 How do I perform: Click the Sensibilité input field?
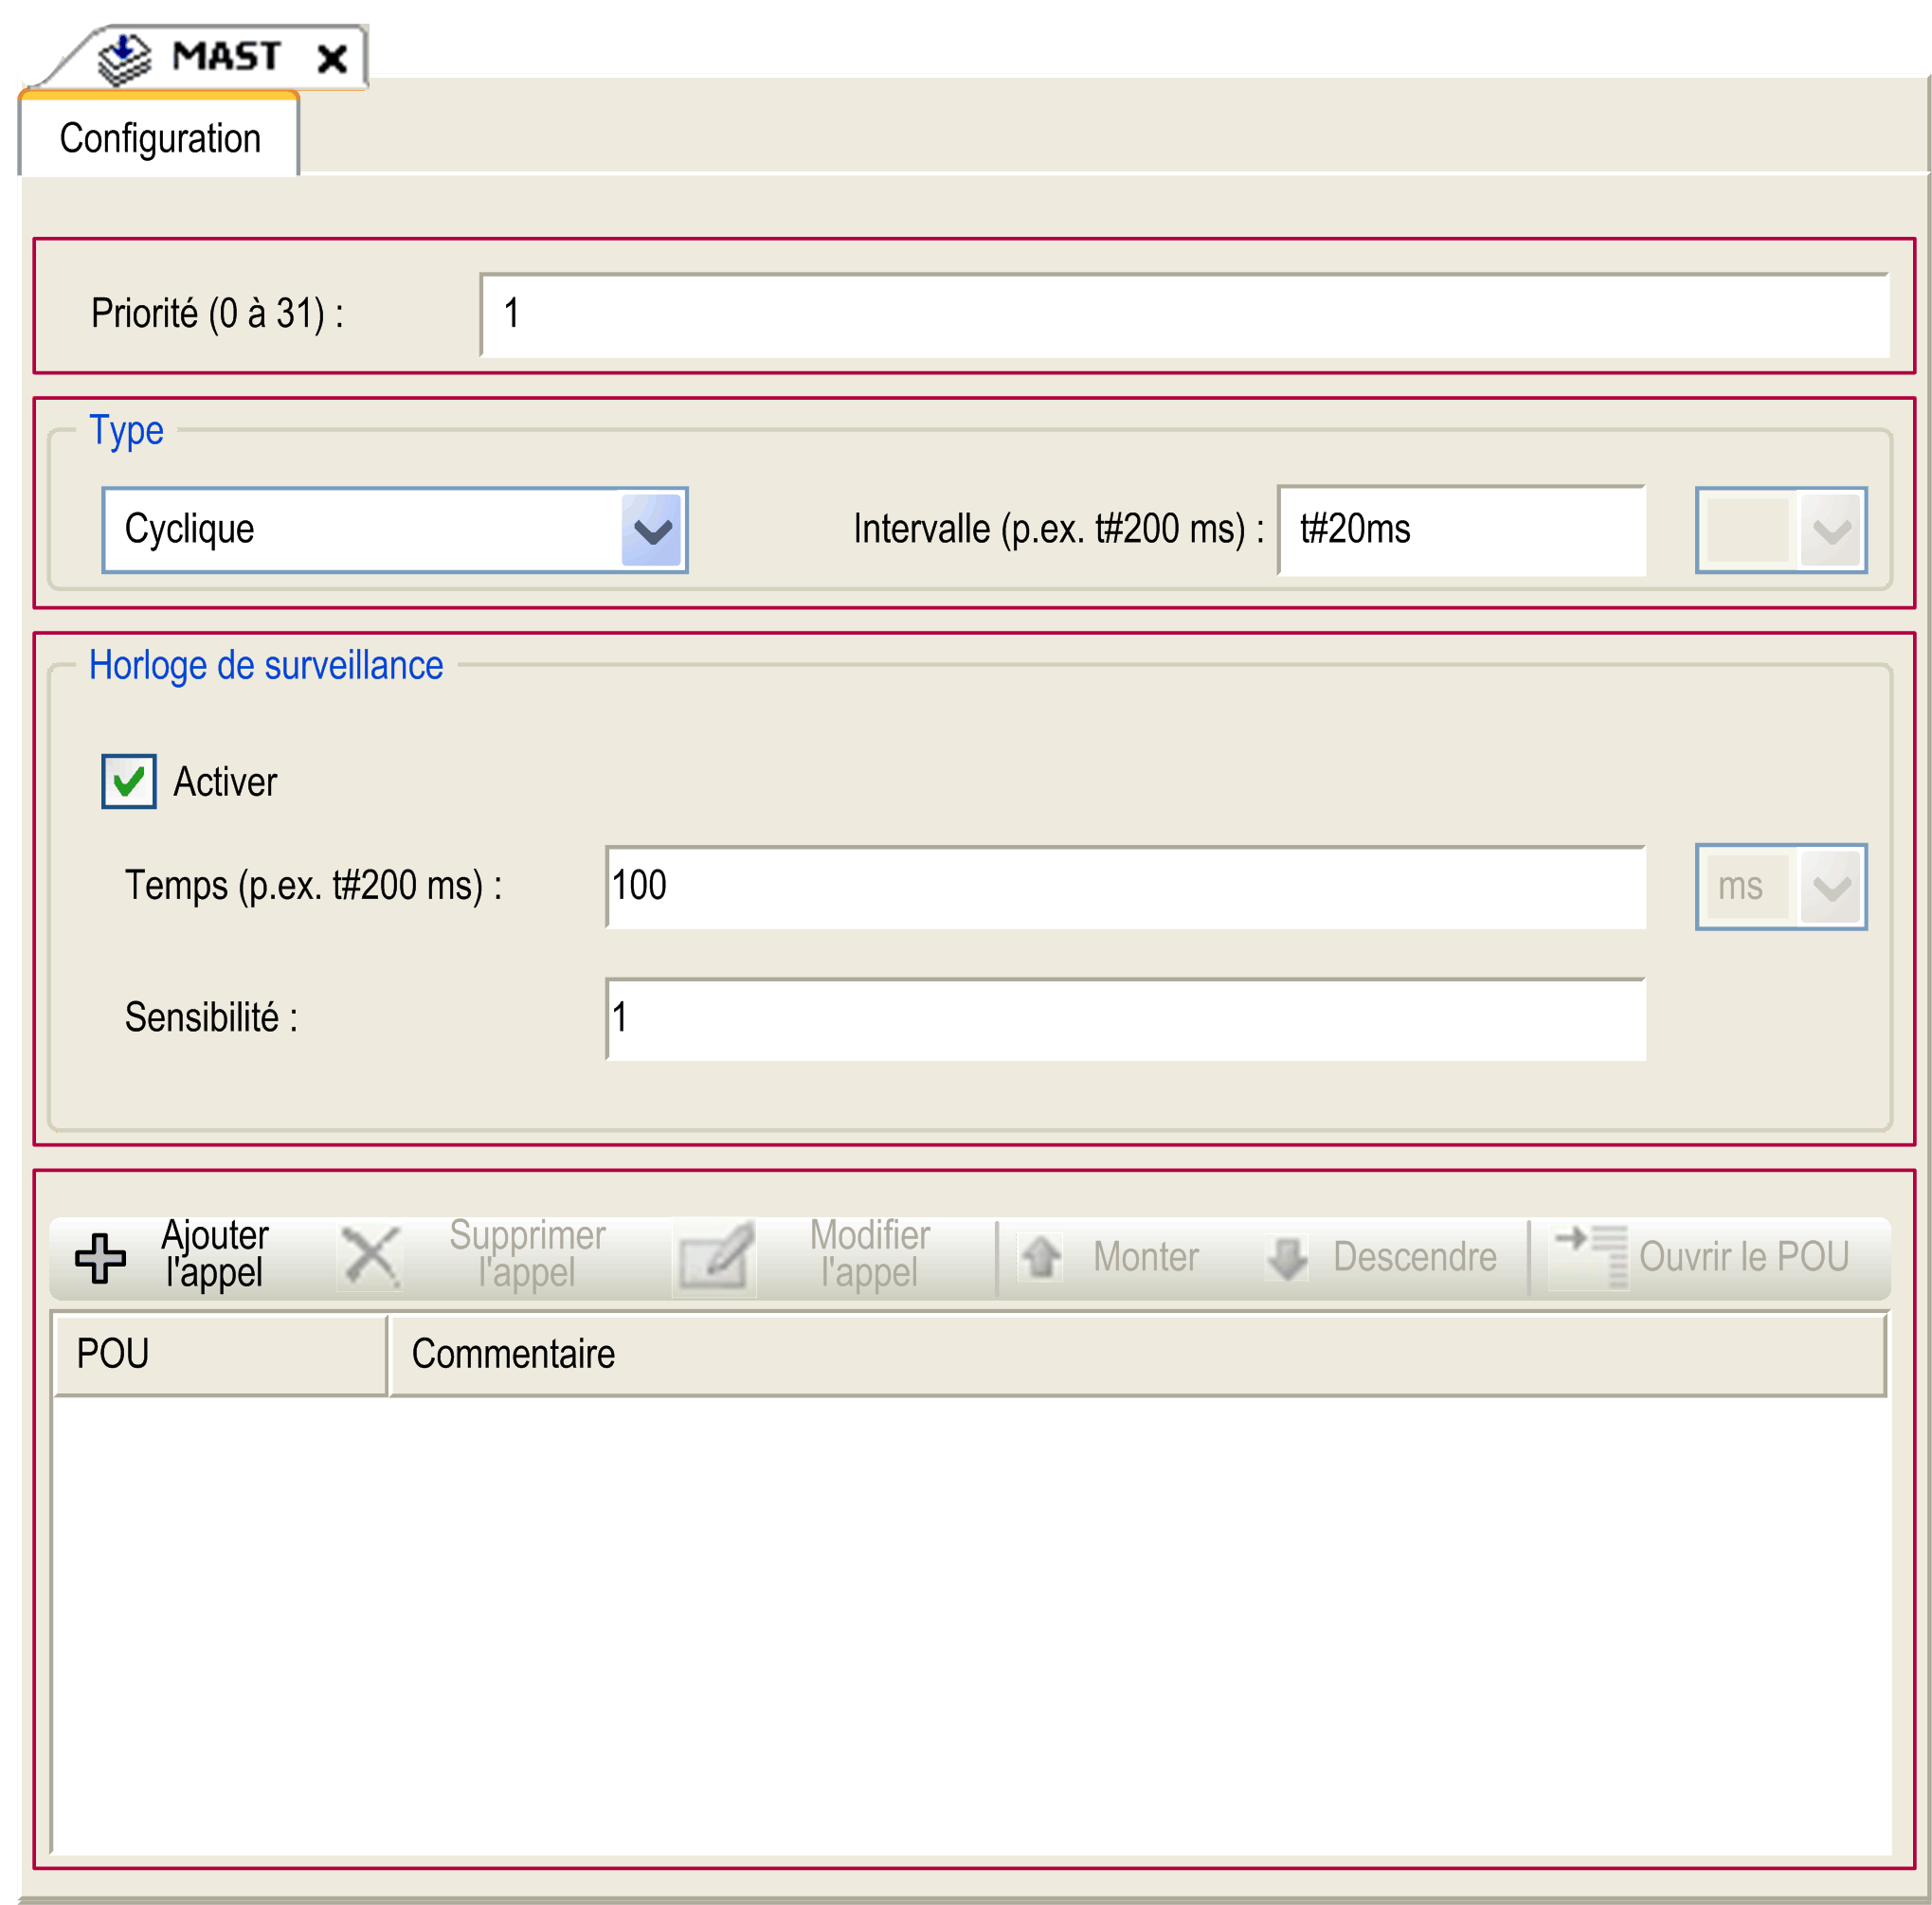1125,1018
